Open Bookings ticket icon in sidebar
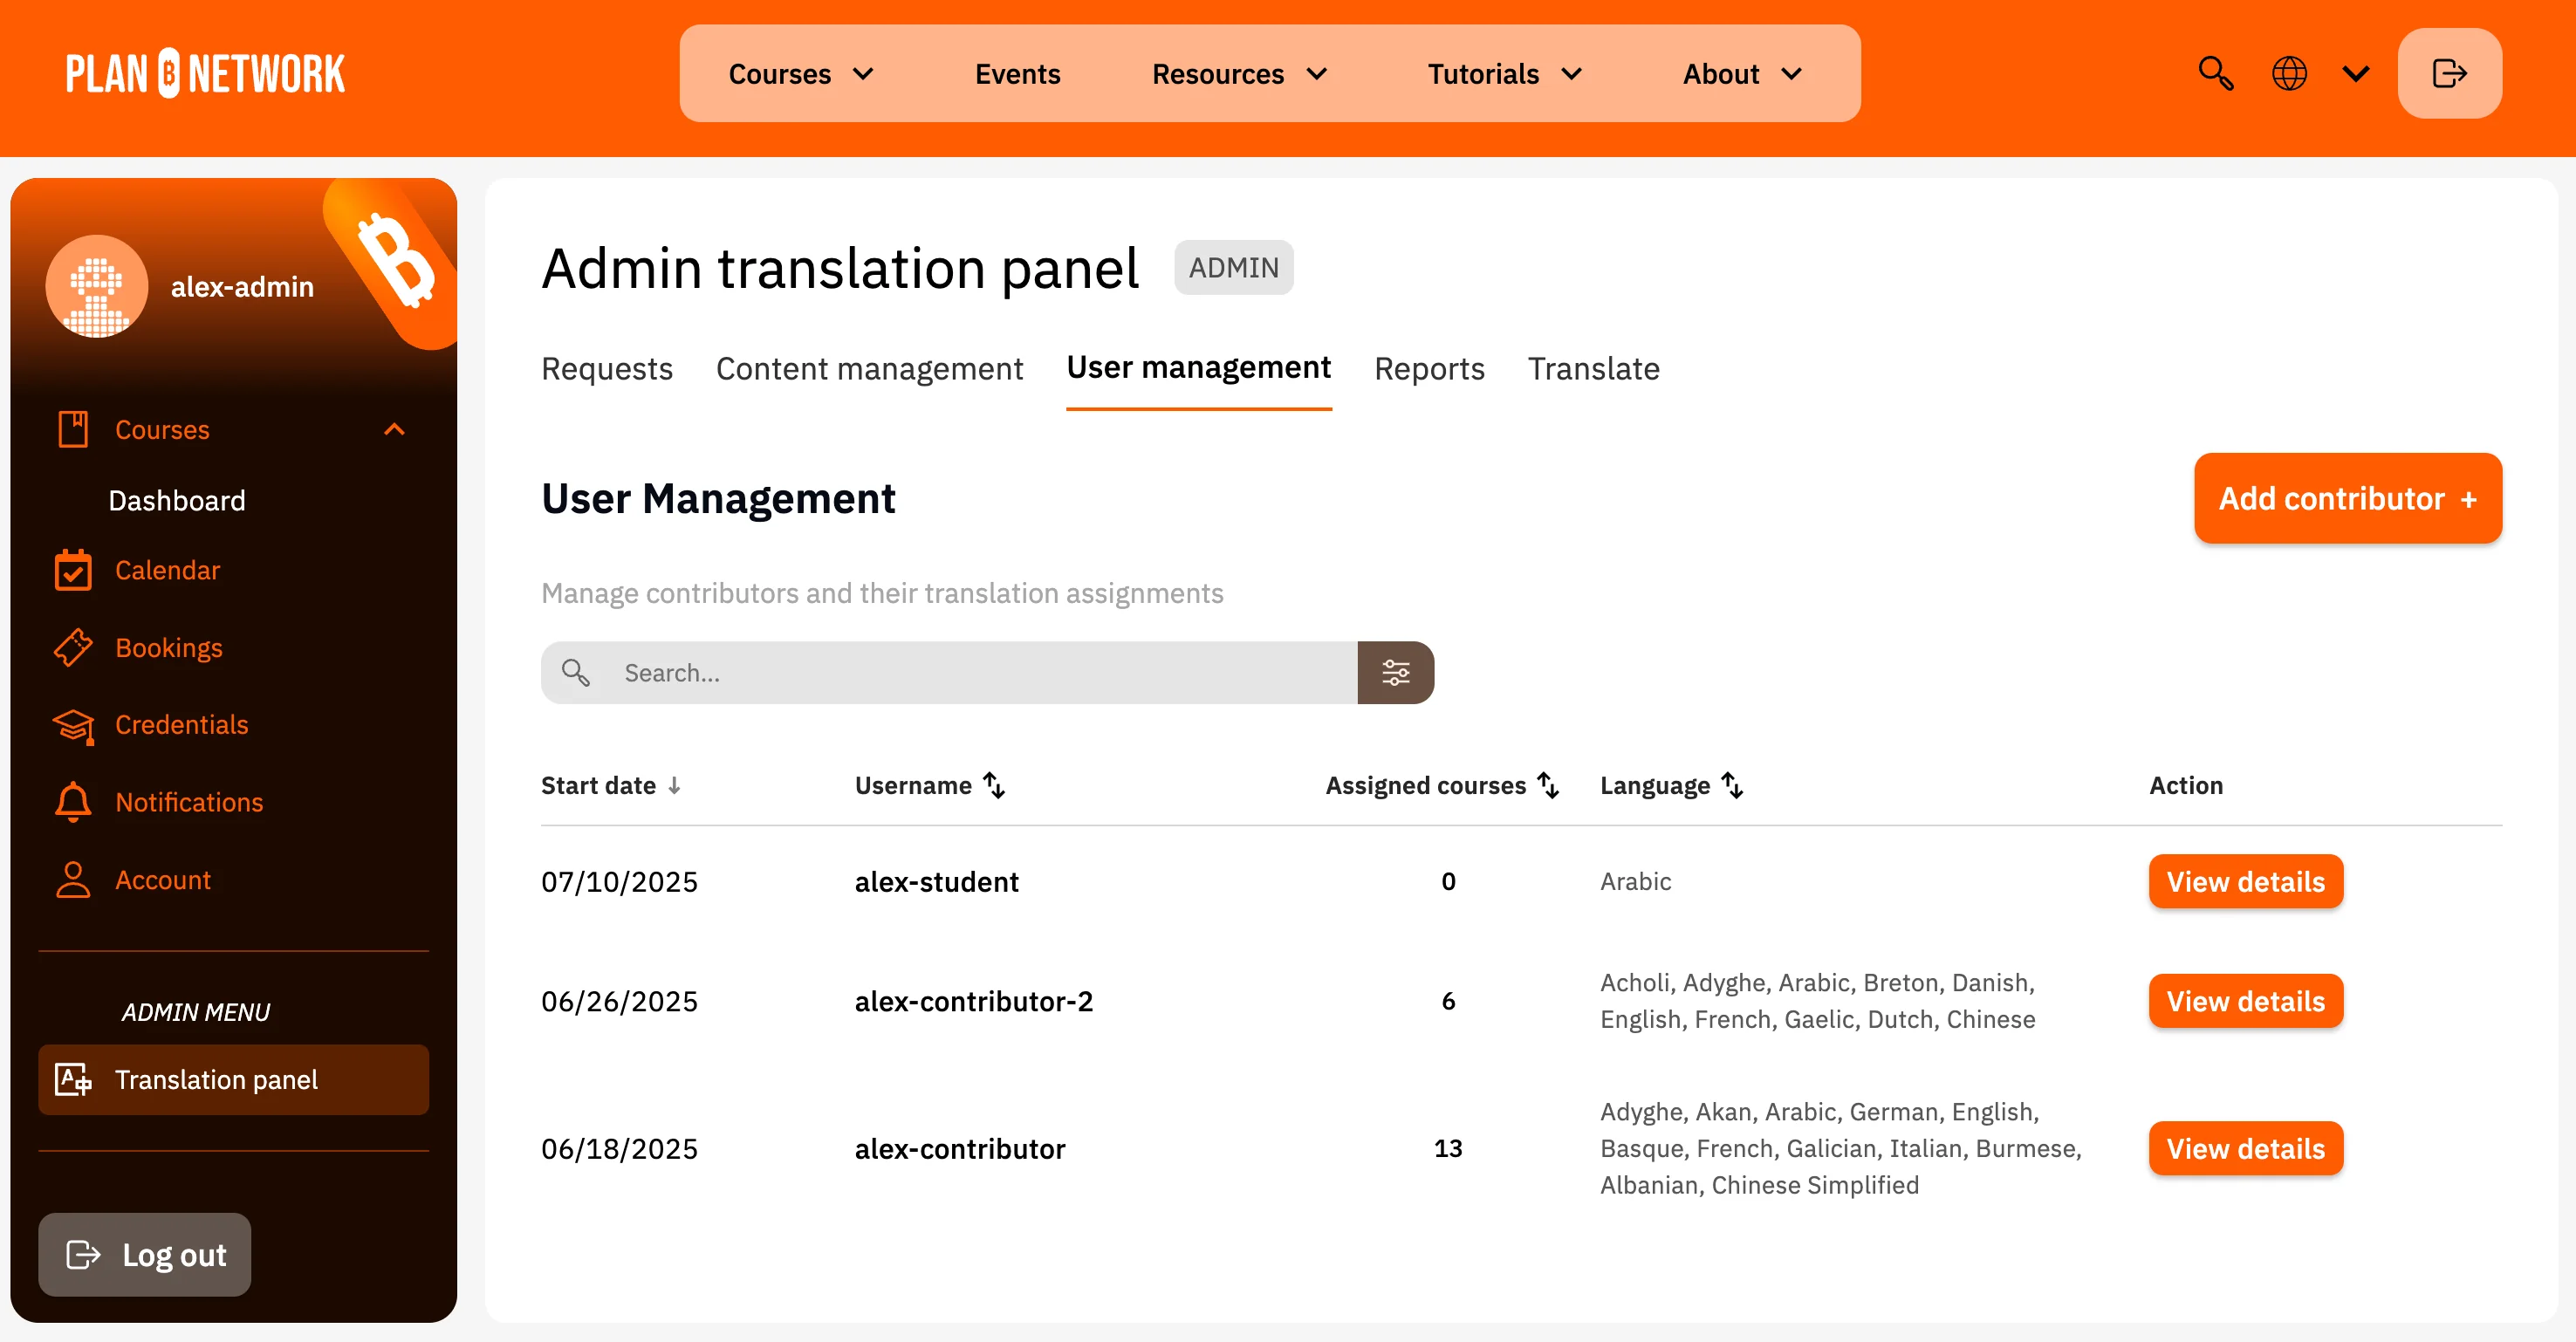2576x1342 pixels. (73, 648)
